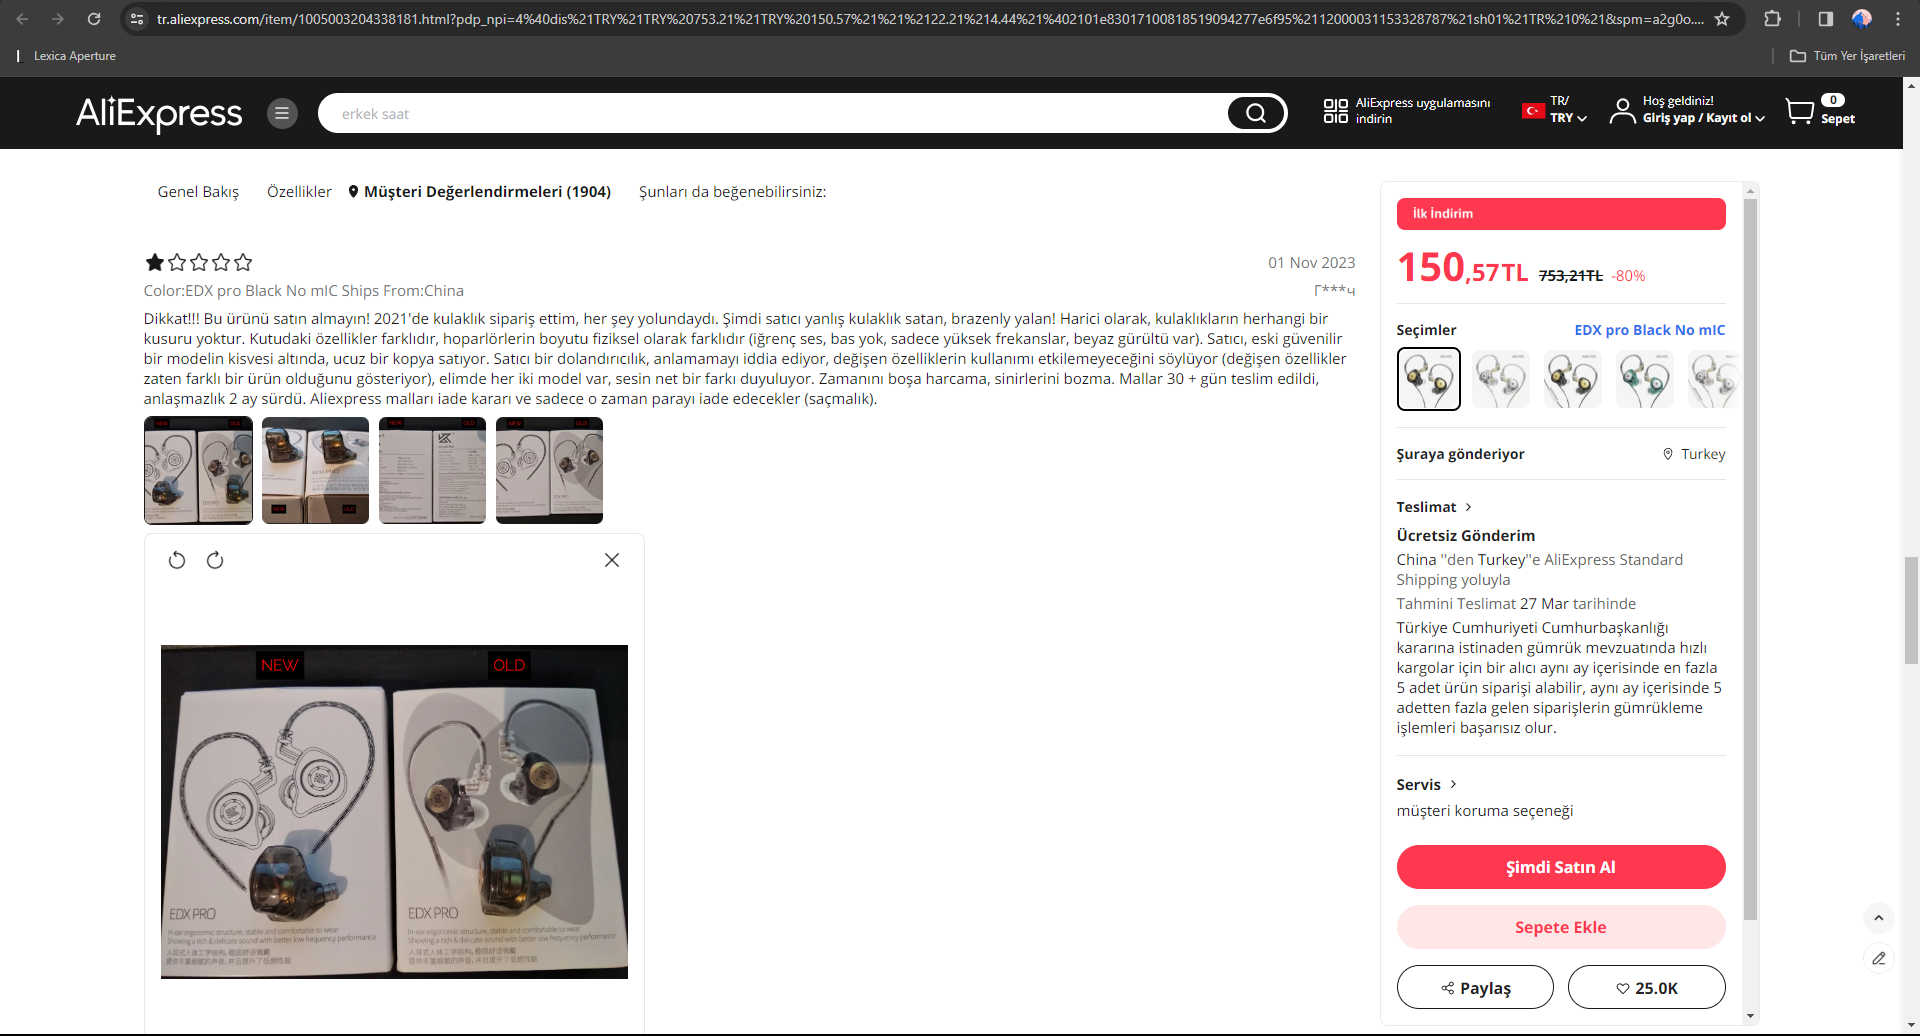Rotate review image clockwise

215,560
